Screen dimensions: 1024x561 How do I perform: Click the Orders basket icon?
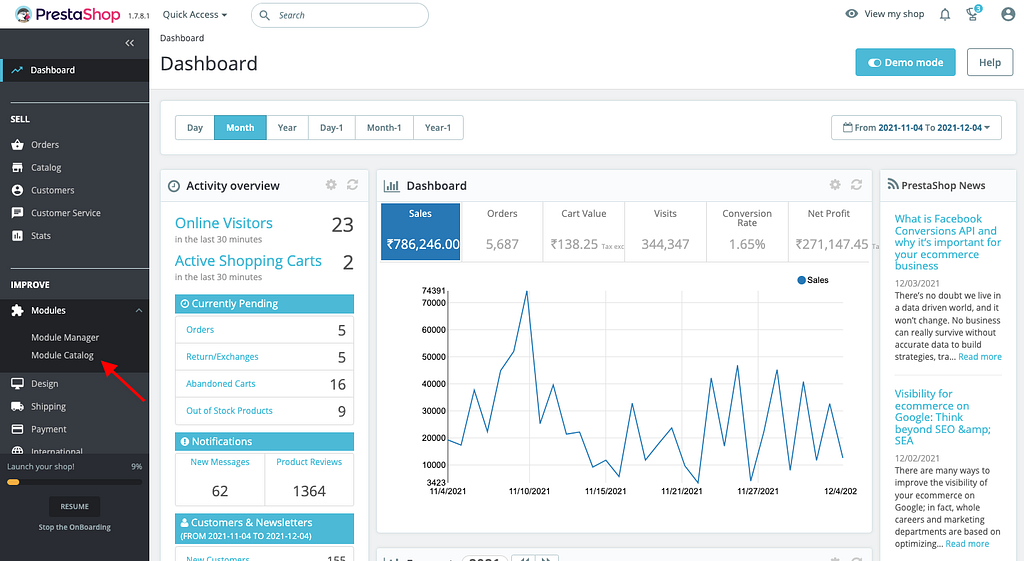[x=18, y=144]
